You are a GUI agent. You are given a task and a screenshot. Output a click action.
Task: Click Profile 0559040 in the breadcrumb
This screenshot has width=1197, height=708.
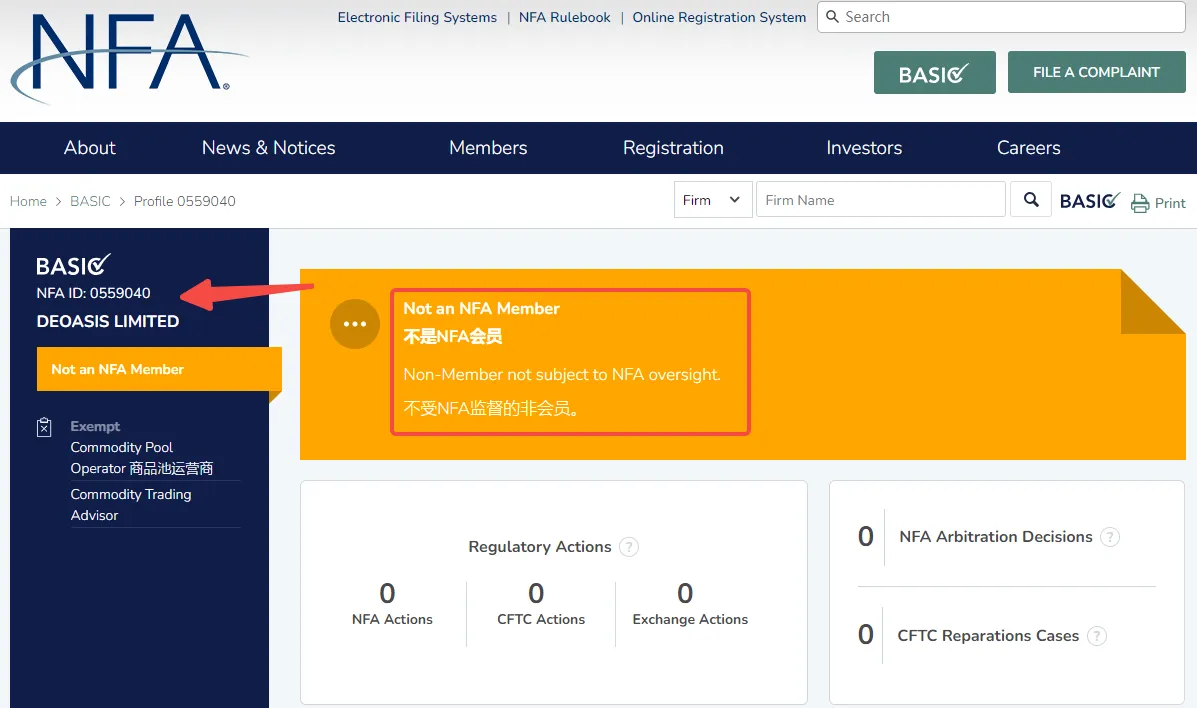click(x=185, y=201)
